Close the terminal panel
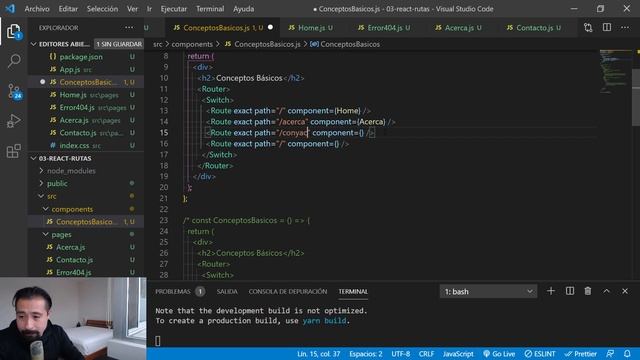 (625, 291)
